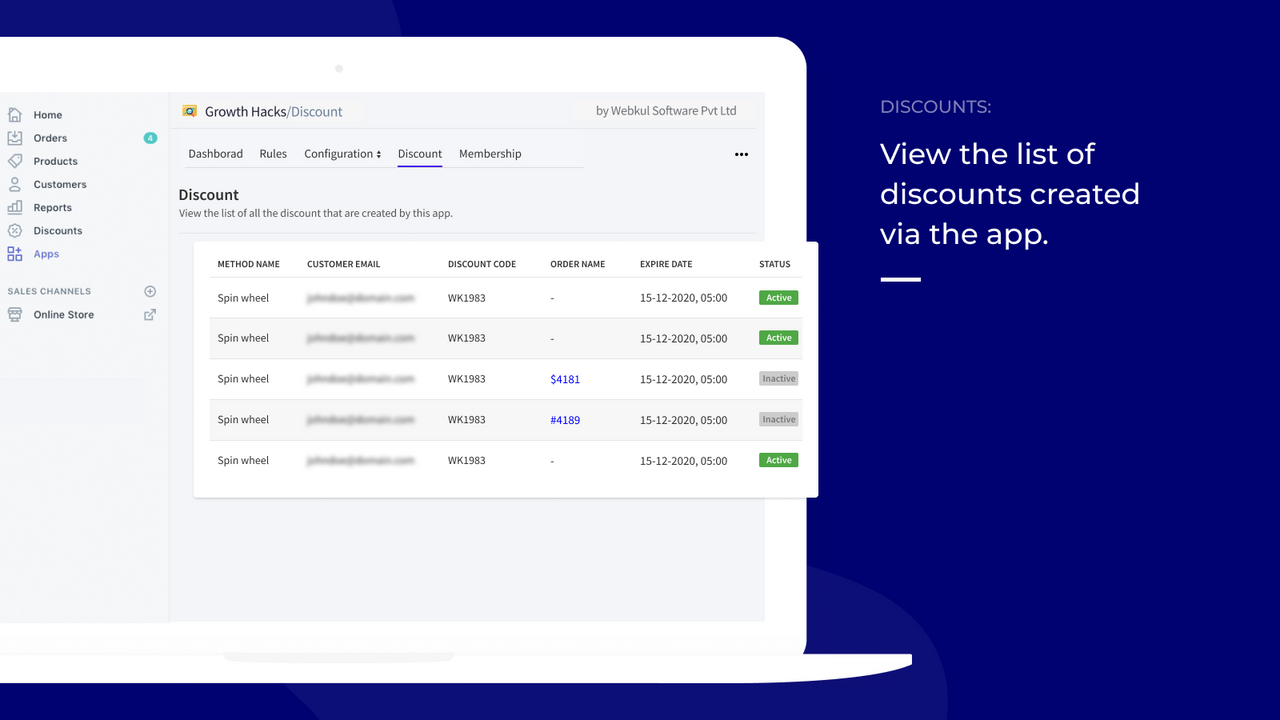Click Inactive badge in $4181 row
Screen dimensions: 1280x720
pos(779,379)
